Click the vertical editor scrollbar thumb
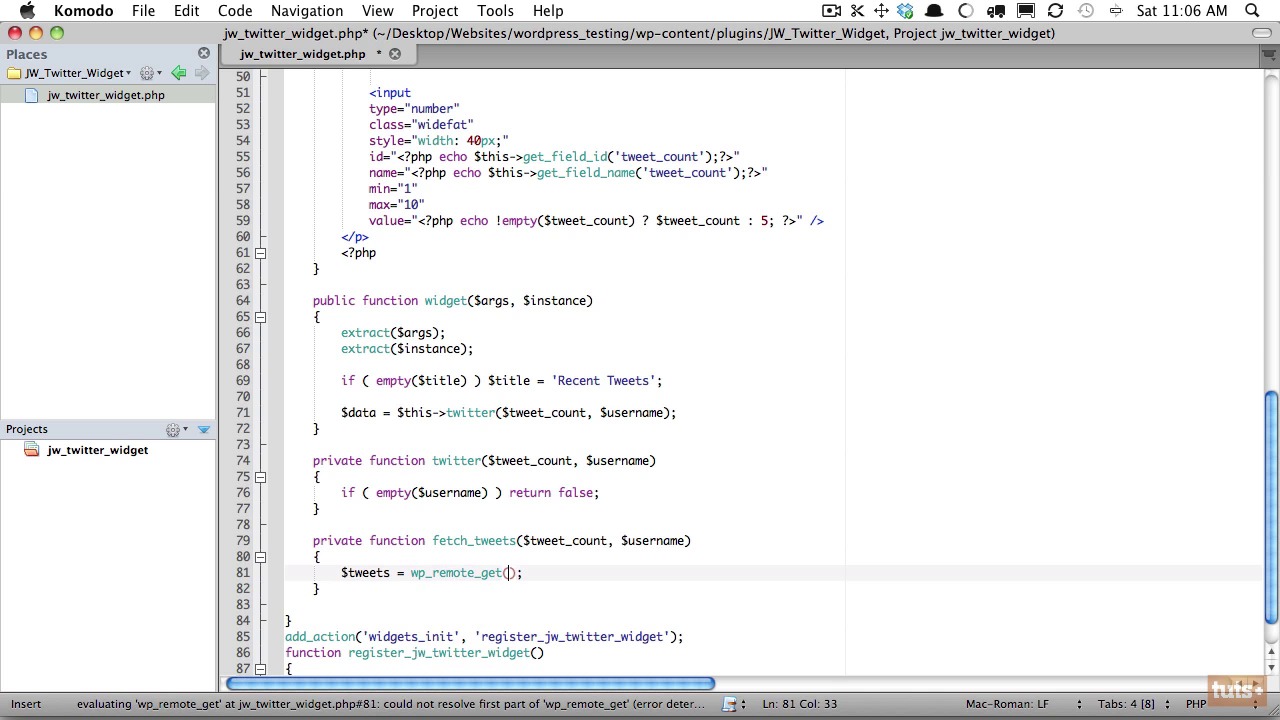Viewport: 1280px width, 720px height. click(x=1271, y=508)
